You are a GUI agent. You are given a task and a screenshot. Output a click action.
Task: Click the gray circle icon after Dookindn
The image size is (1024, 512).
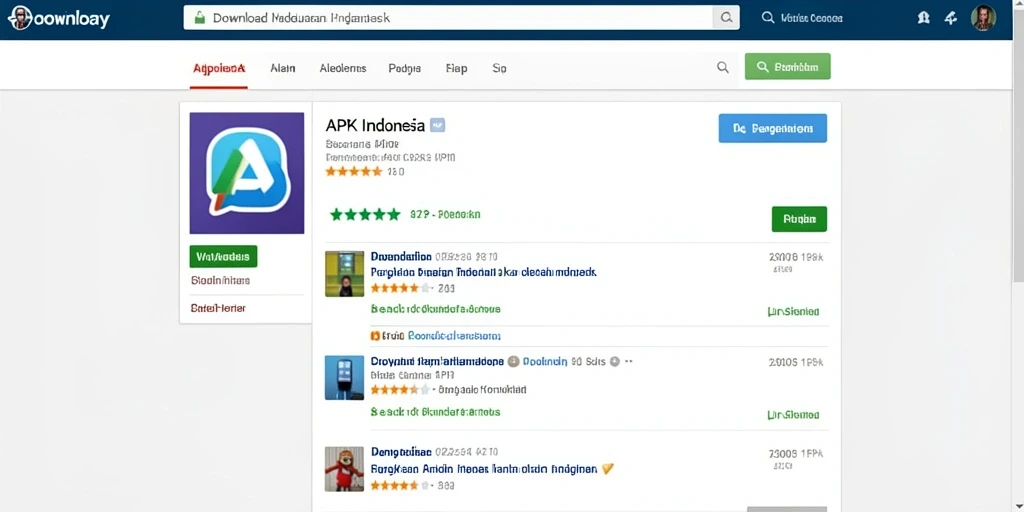tap(513, 360)
